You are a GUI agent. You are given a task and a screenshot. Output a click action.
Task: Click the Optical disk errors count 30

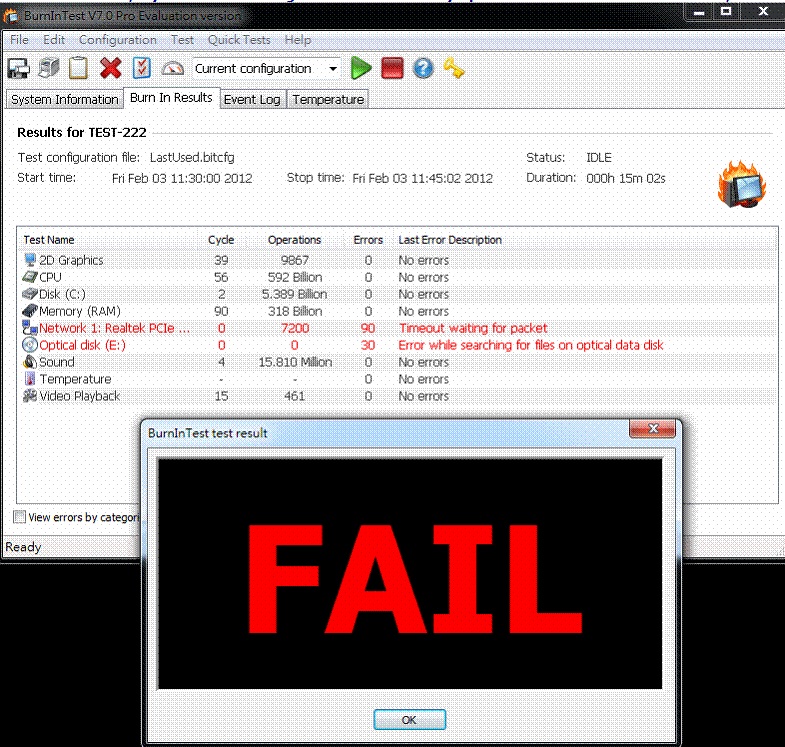click(368, 345)
